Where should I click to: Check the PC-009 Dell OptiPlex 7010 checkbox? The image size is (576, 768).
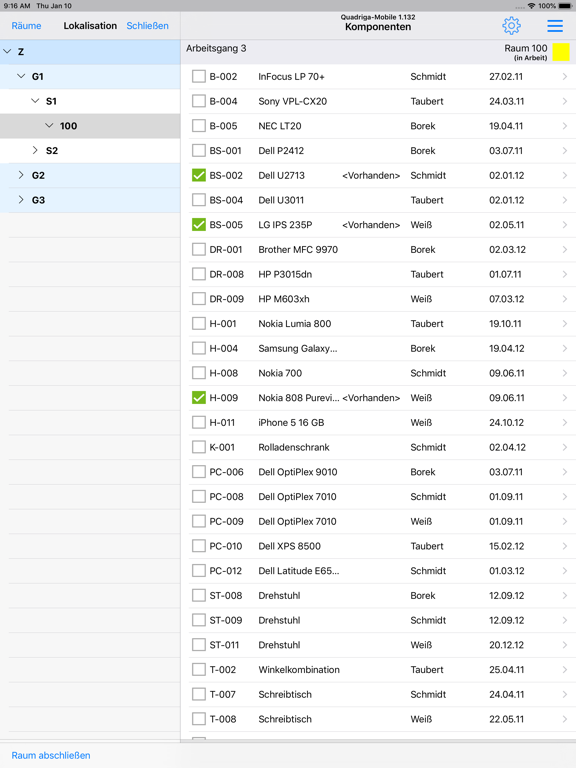coord(198,521)
